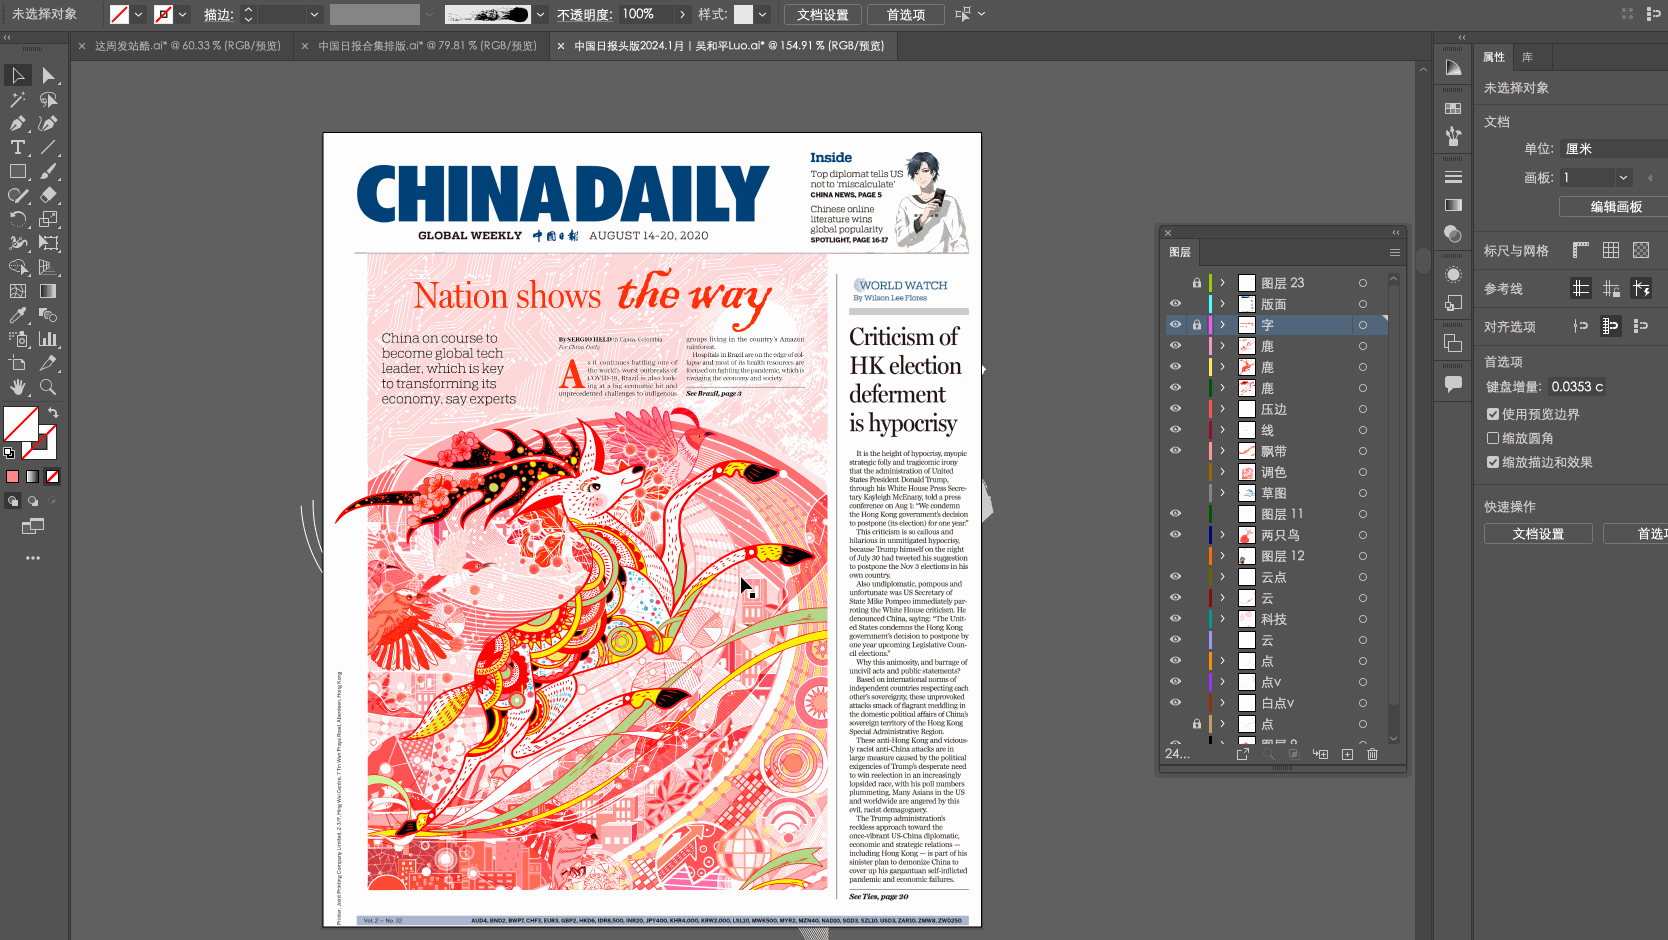Enable 缩放圆角 checkbox

[1493, 438]
